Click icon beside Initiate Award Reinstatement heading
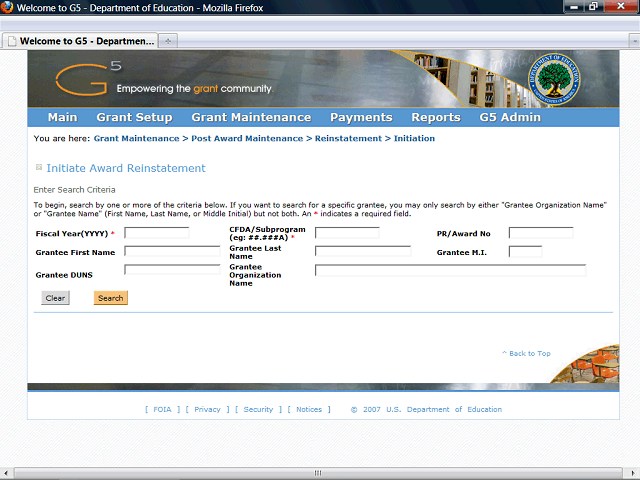 point(39,167)
